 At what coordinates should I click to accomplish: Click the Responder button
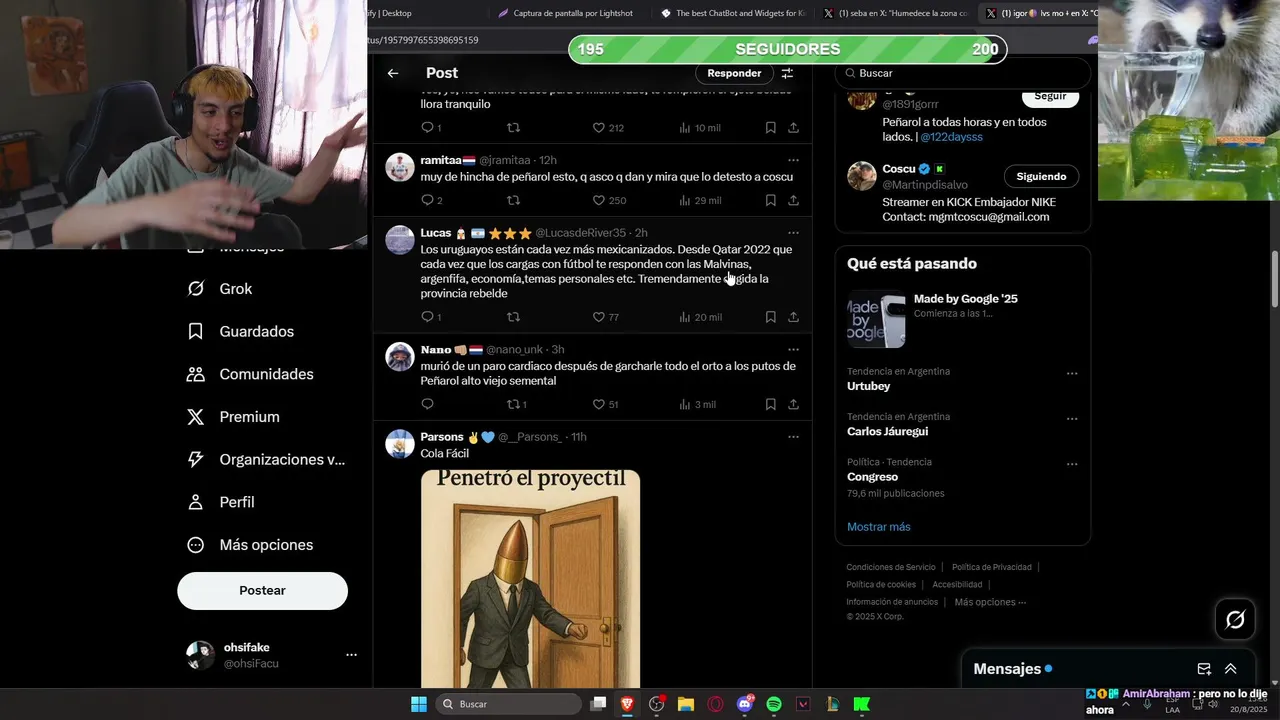point(734,73)
